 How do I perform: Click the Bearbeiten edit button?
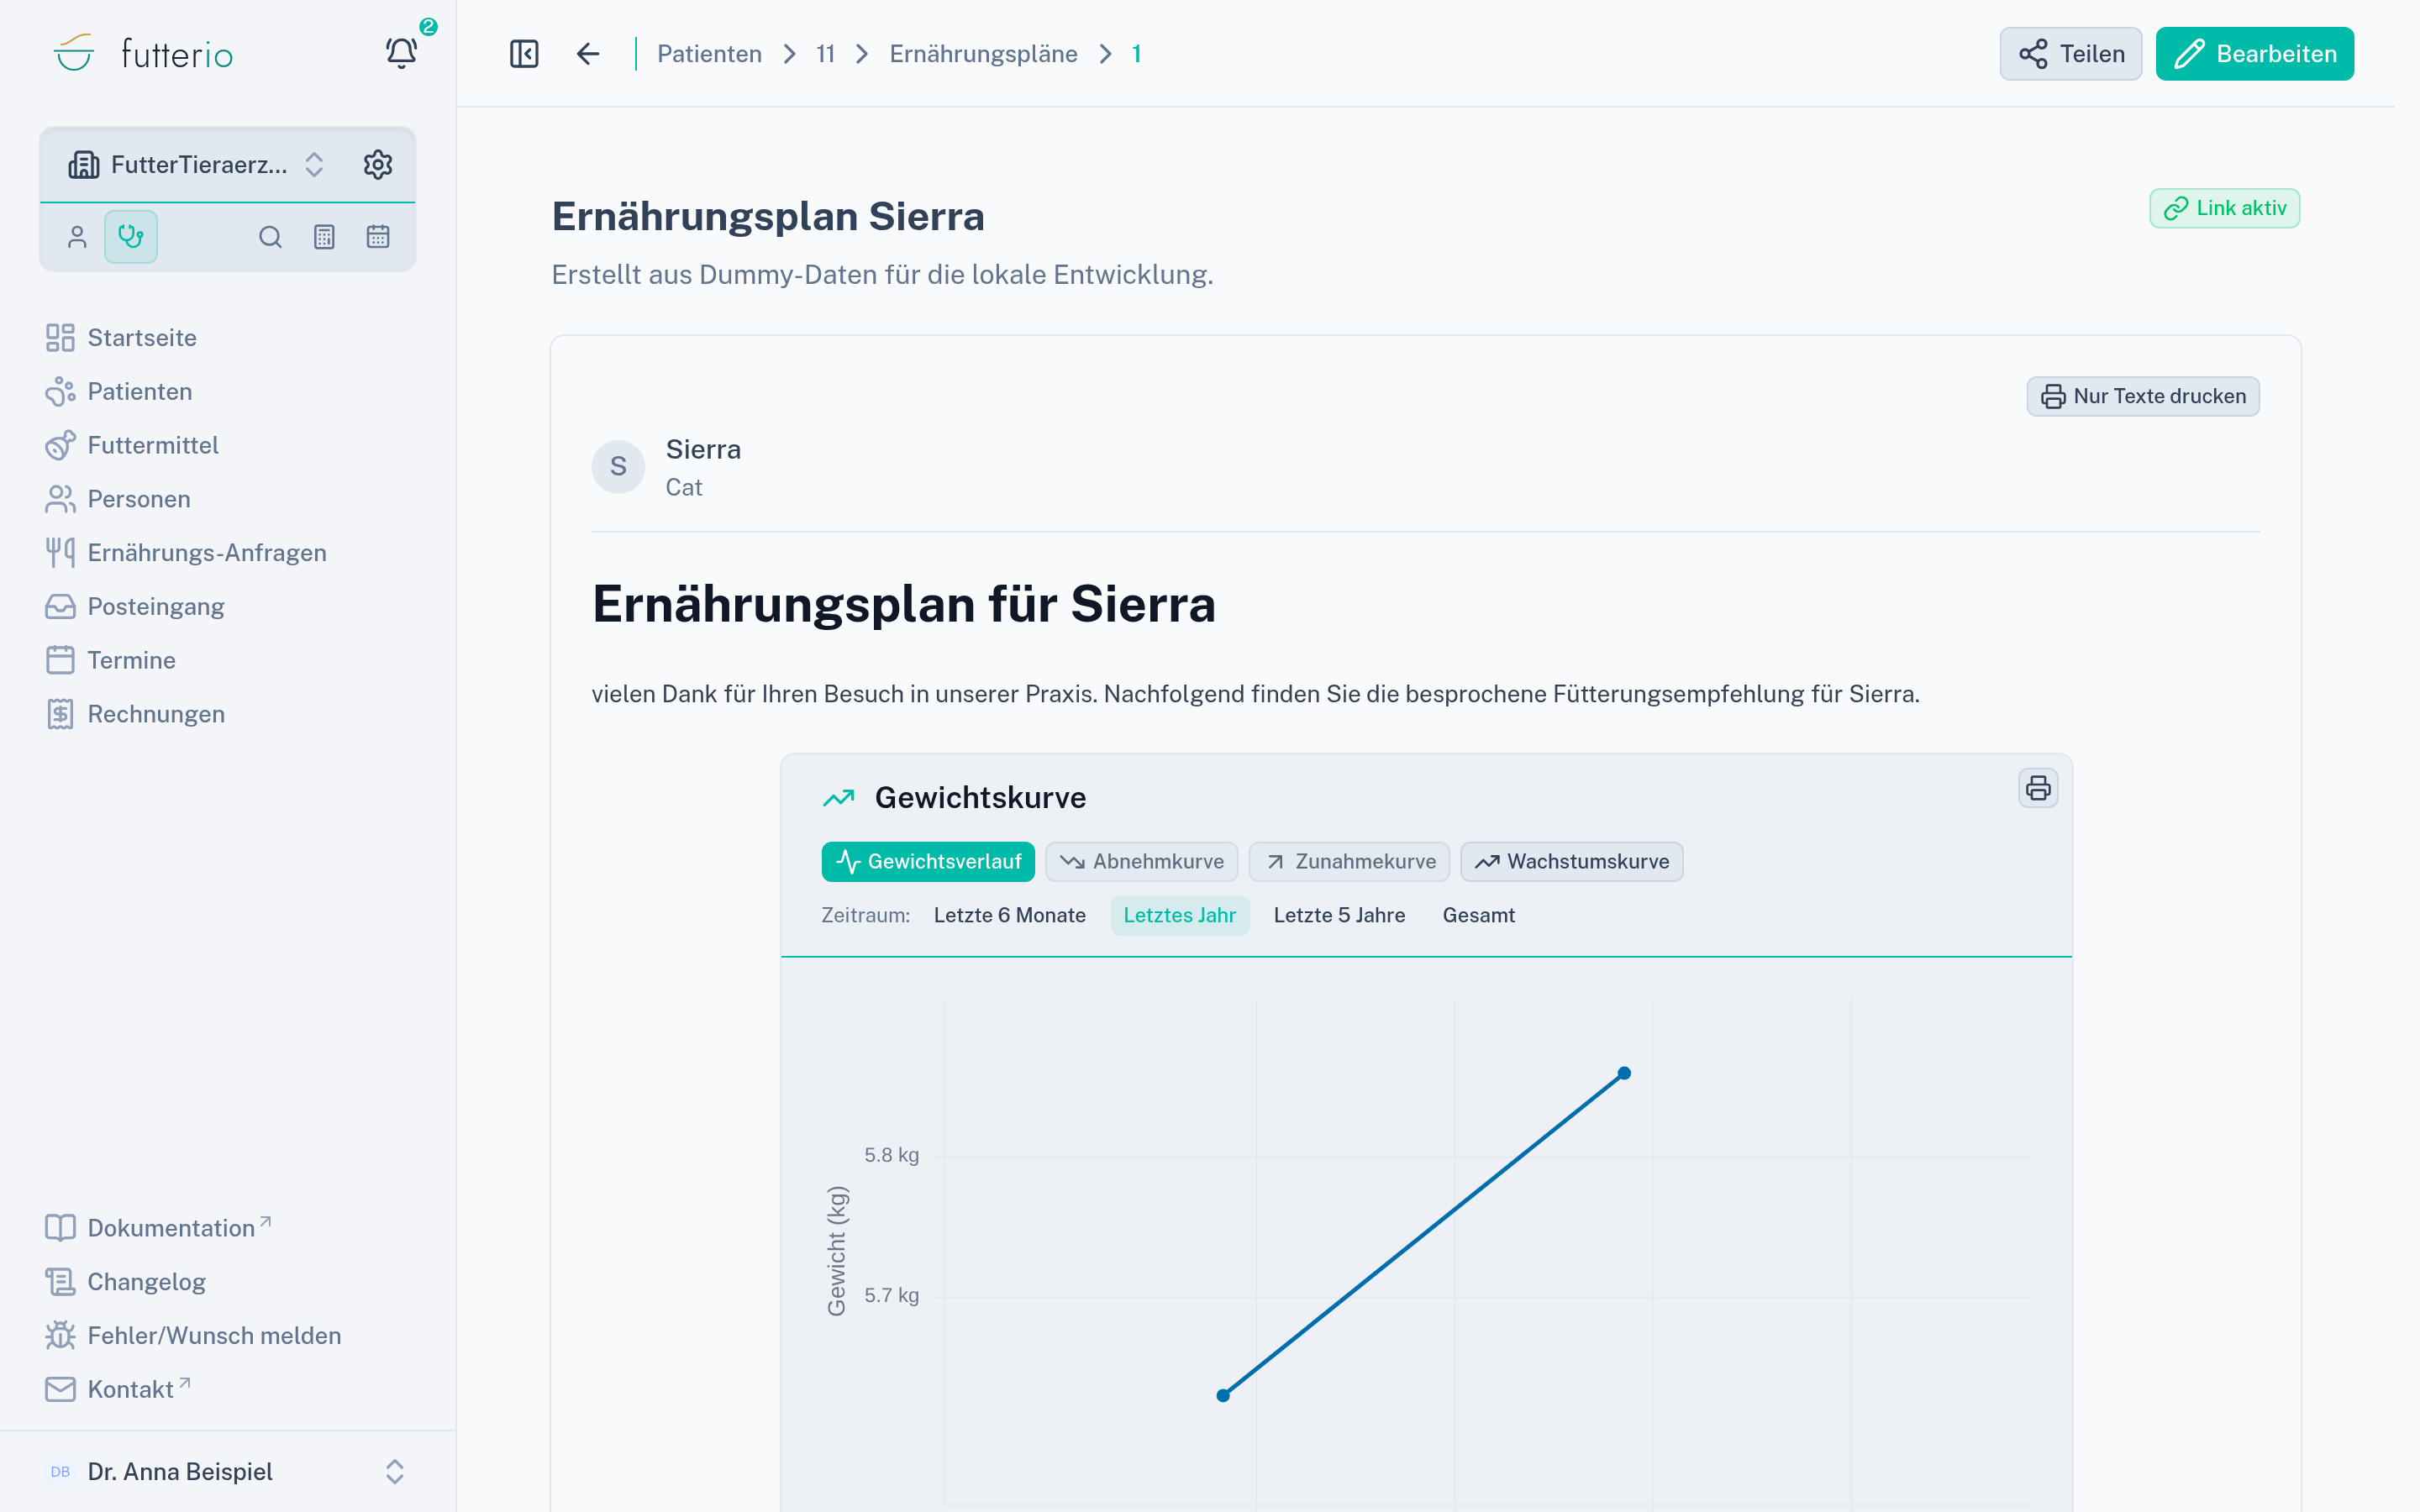coord(2255,54)
